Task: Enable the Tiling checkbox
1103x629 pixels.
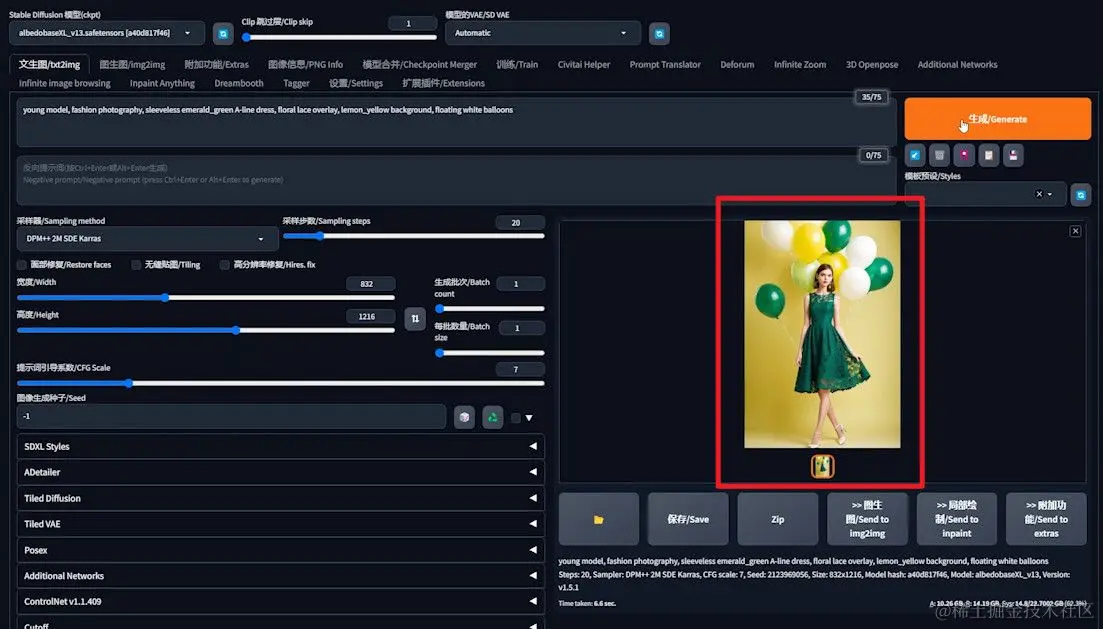Action: 136,265
